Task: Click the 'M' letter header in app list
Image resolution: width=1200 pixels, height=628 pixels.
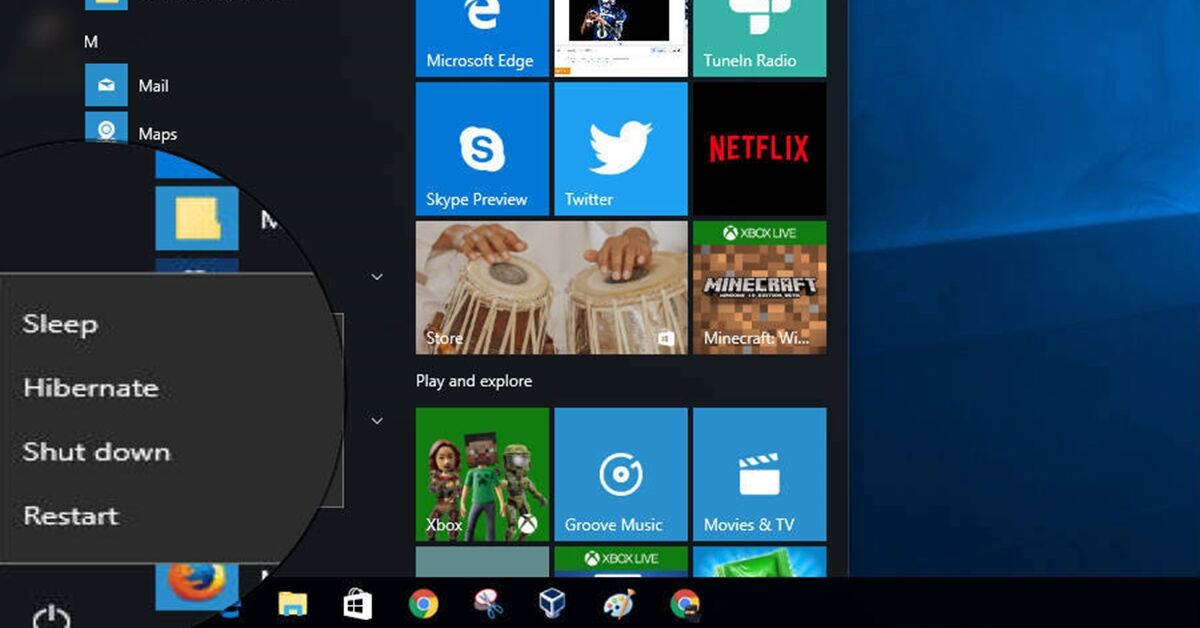Action: (91, 42)
